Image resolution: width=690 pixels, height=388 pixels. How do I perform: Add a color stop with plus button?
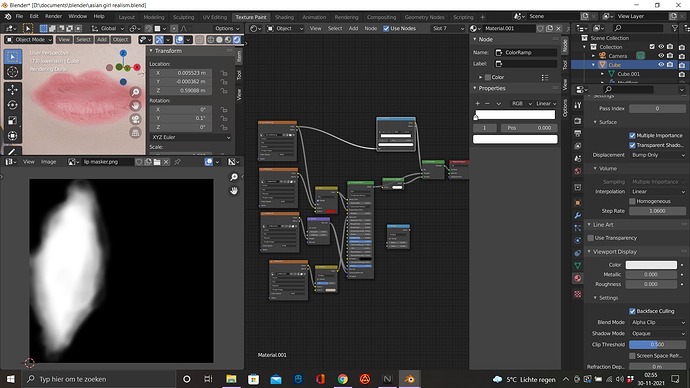[x=477, y=103]
